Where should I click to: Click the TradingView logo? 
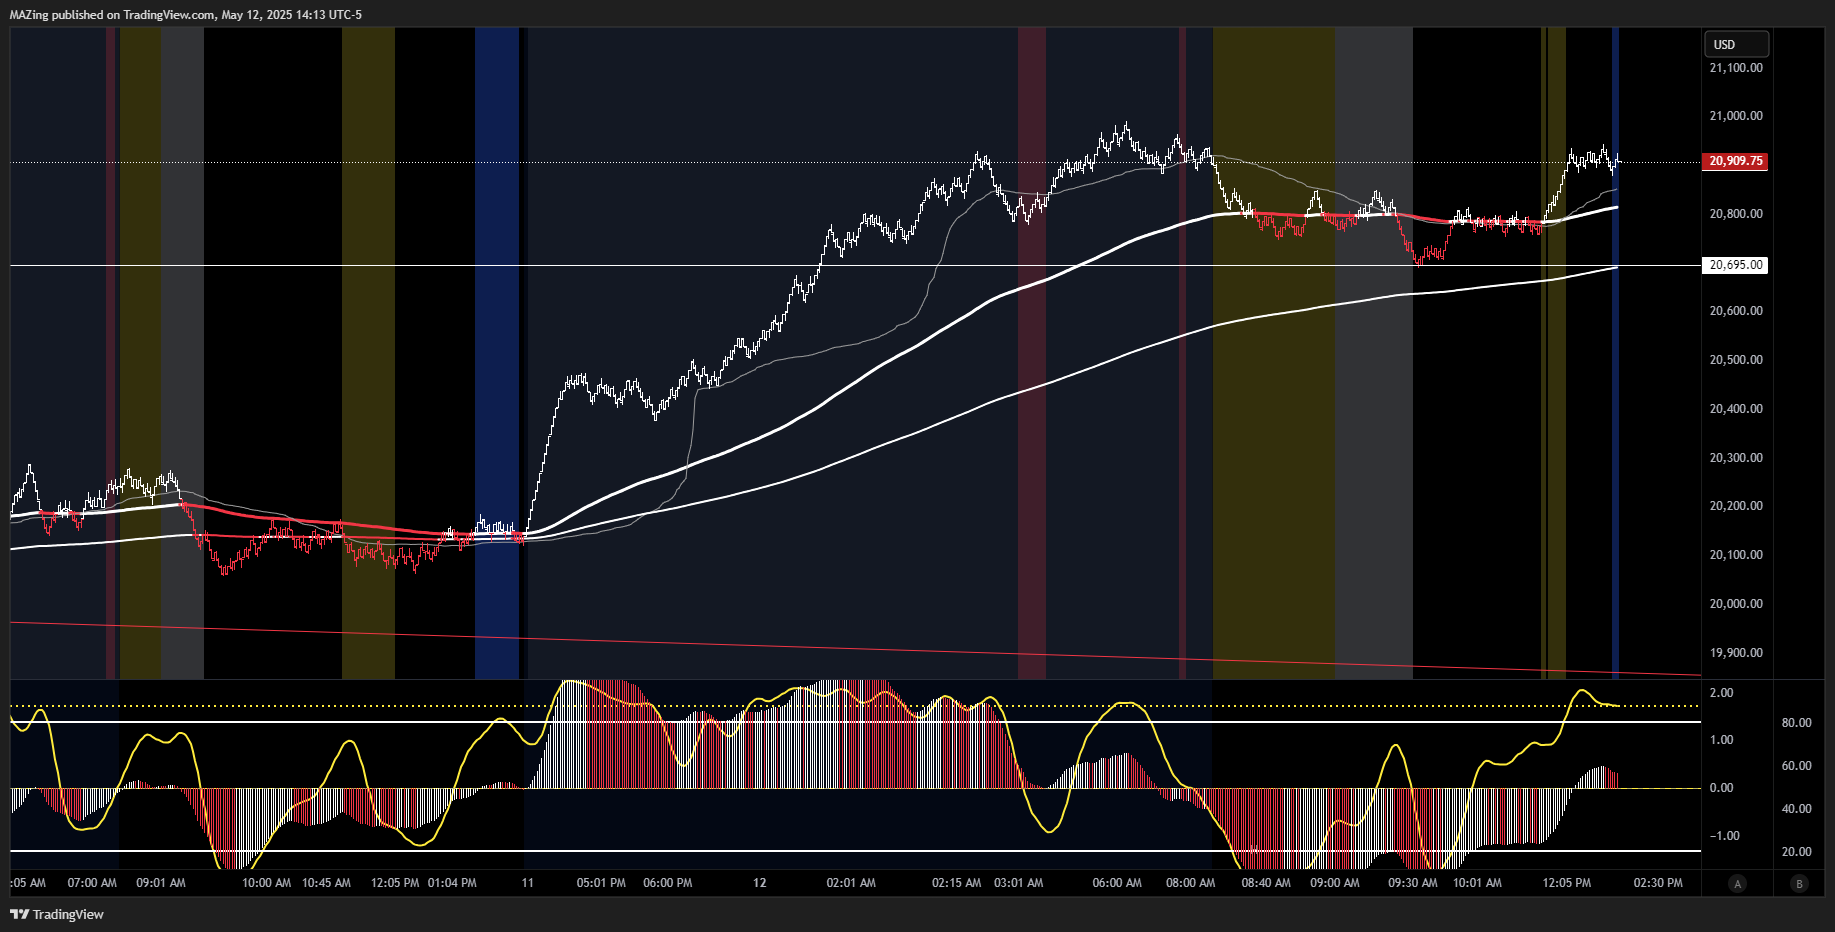(x=57, y=914)
